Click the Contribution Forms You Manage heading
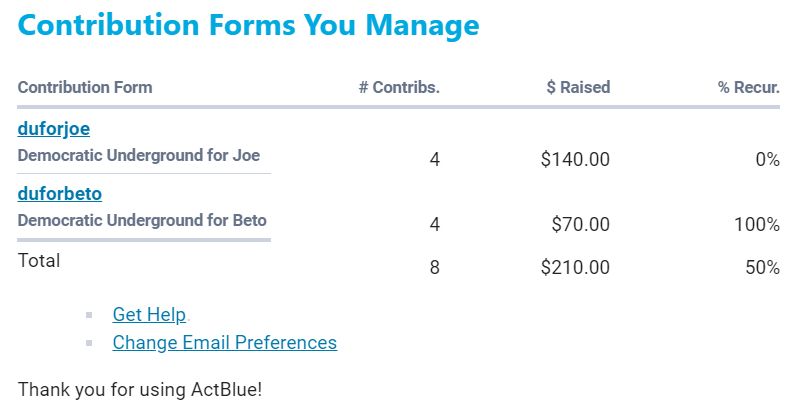Image resolution: width=790 pixels, height=419 pixels. [x=248, y=25]
